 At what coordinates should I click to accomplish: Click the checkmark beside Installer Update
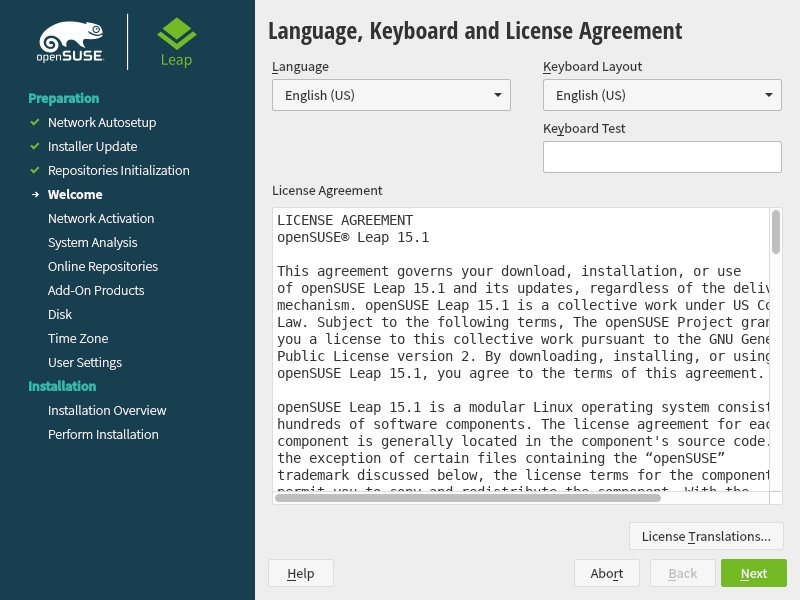pos(35,146)
